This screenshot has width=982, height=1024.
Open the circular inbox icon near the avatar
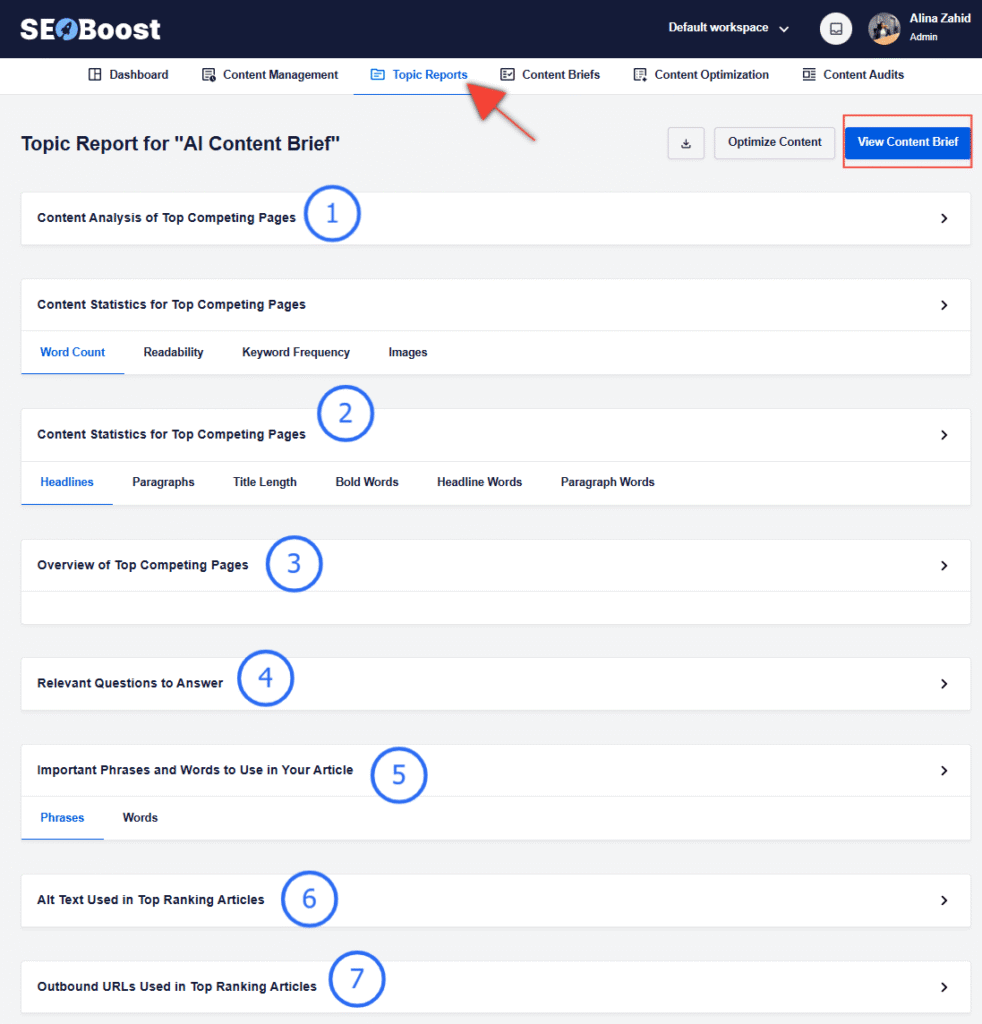(x=836, y=28)
